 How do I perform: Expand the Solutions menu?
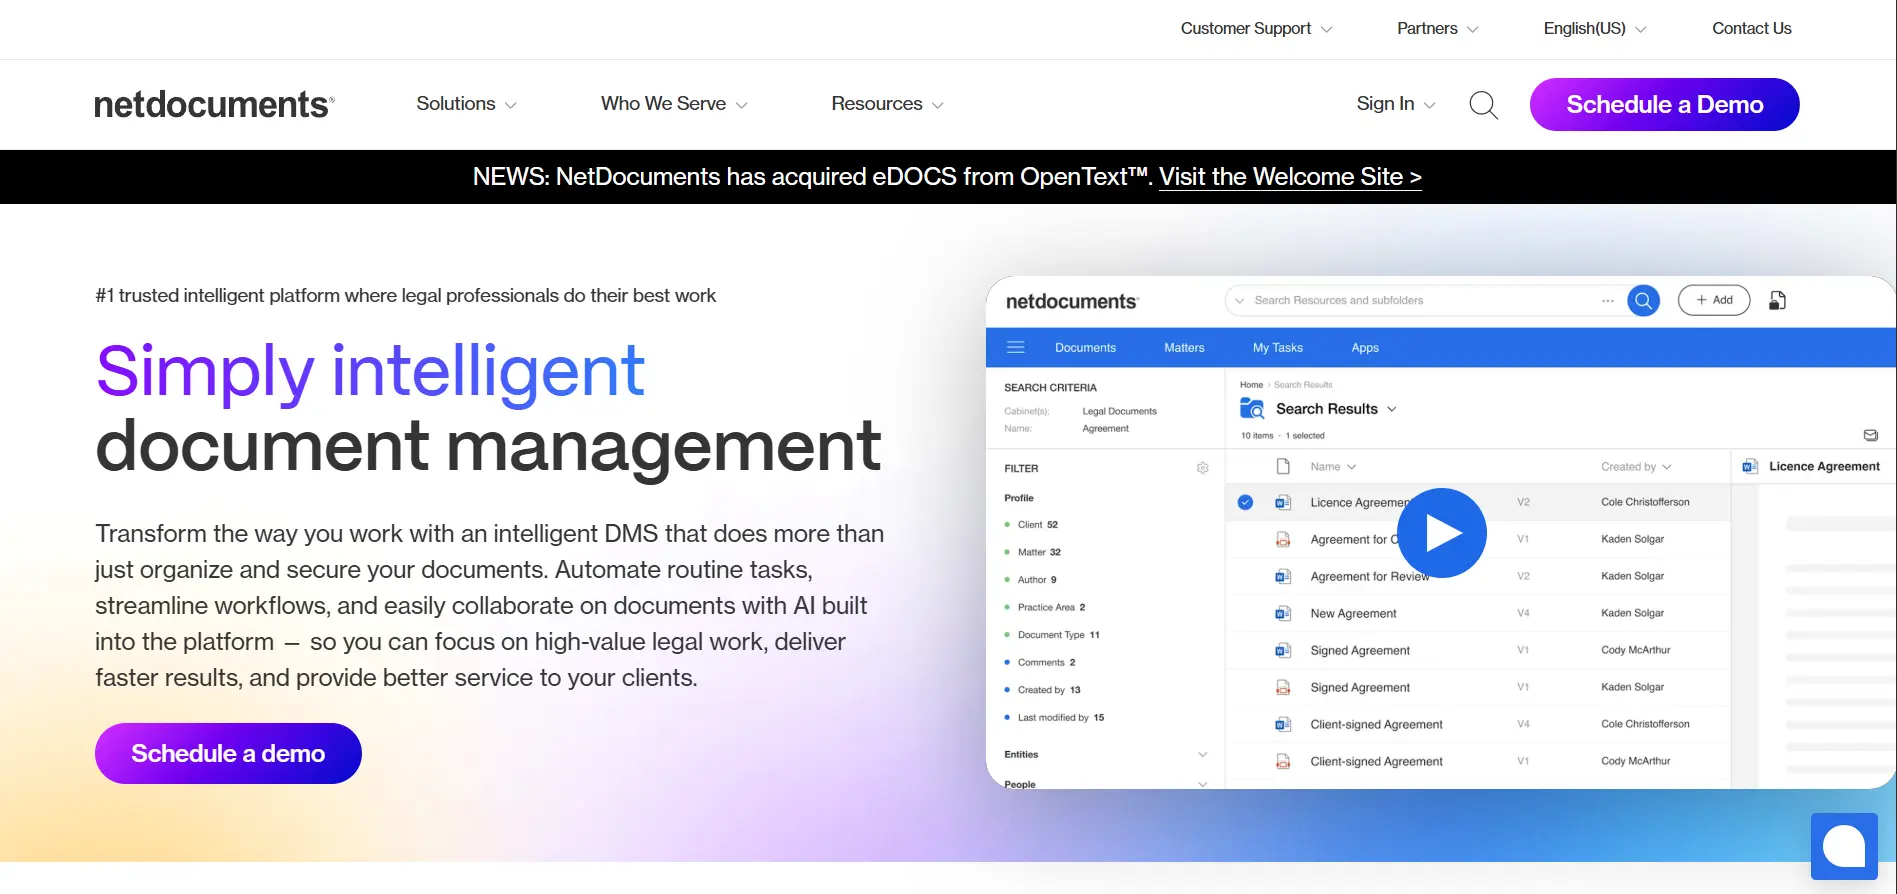(466, 104)
